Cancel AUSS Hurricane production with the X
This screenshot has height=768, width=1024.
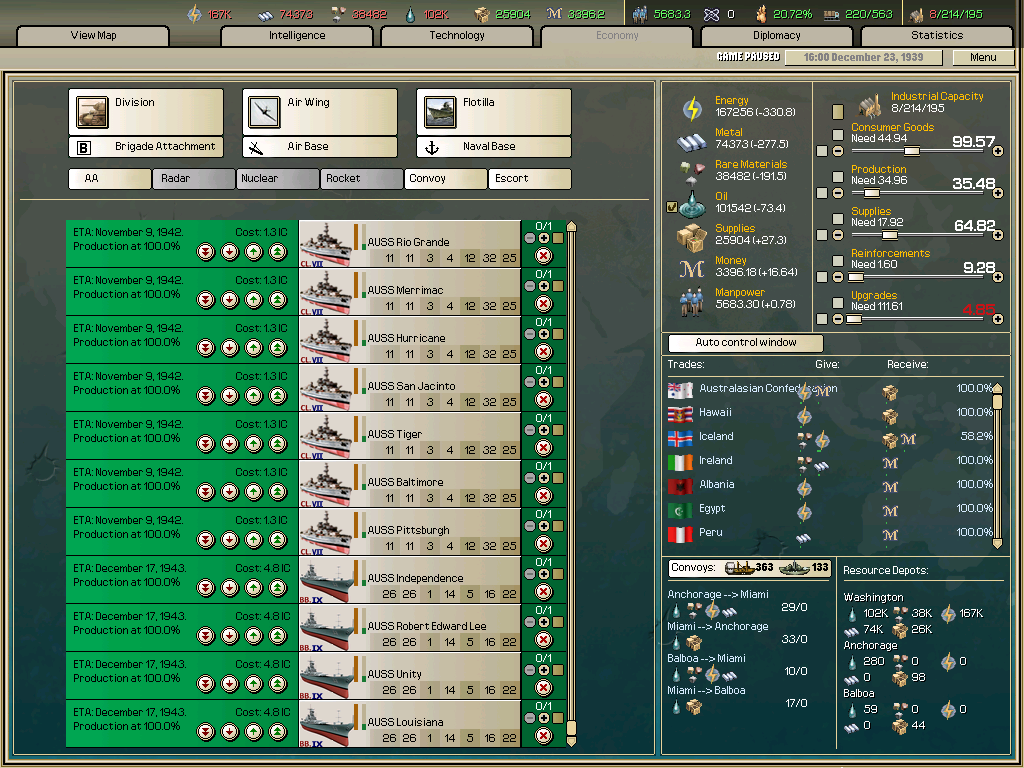point(545,349)
